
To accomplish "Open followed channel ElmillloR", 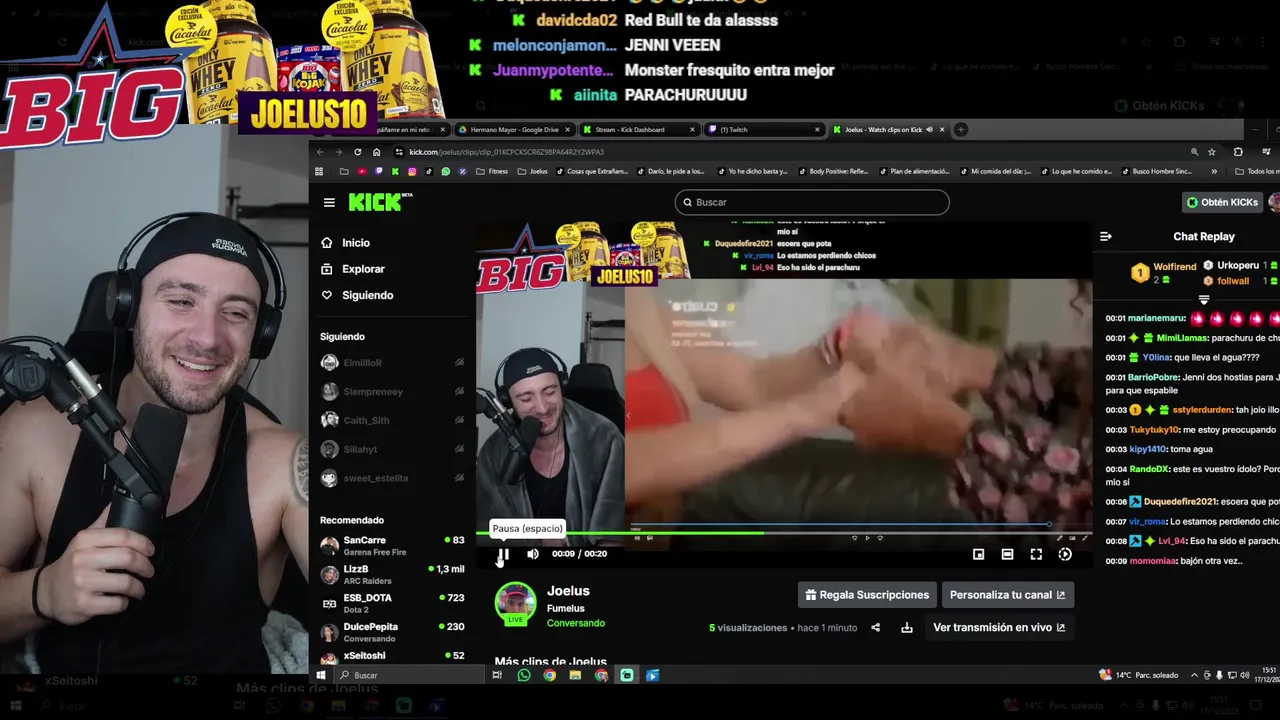I will [392, 363].
